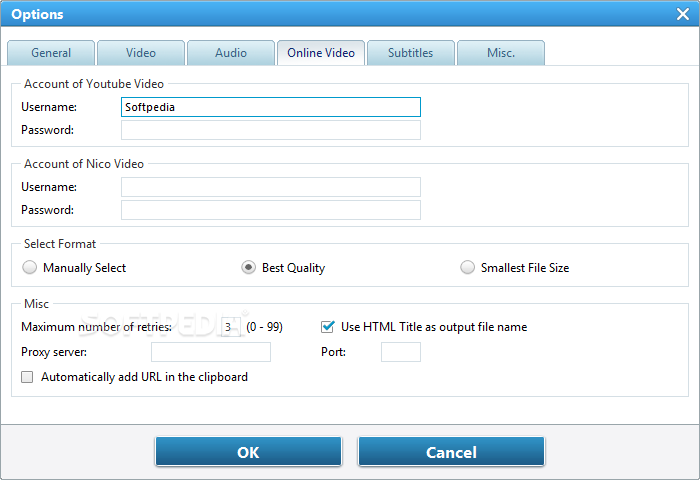This screenshot has width=700, height=480.
Task: Click the 'Account of Youtube Video' group label
Action: point(94,84)
